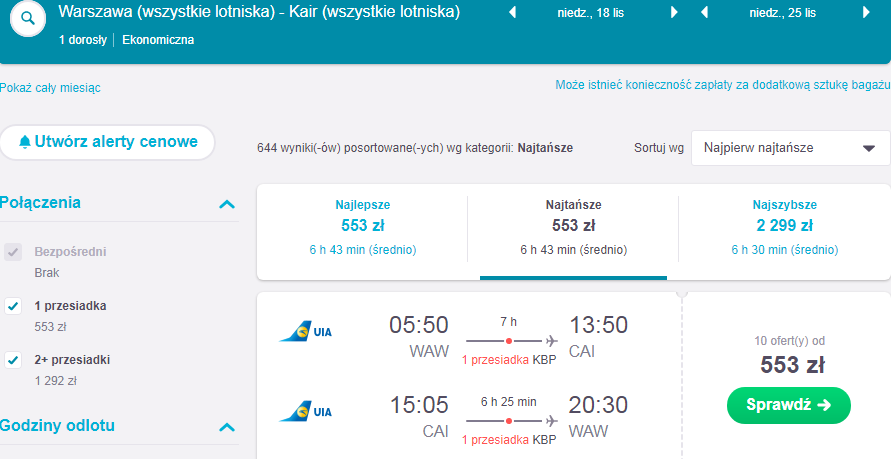
Task: Click the Ekonomiczna cabin class text
Action: click(158, 40)
